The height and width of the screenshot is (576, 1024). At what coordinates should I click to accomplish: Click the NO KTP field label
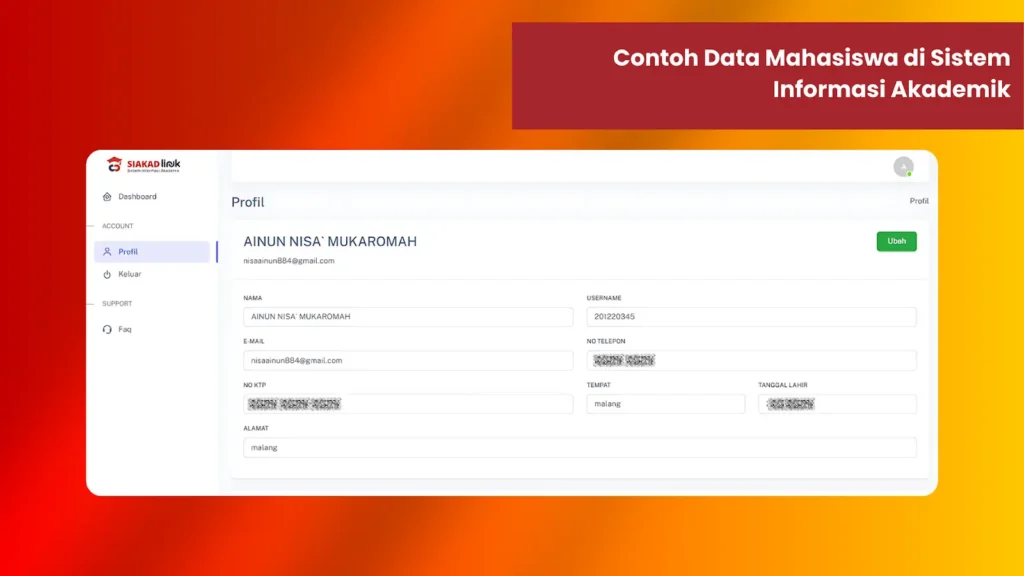click(x=255, y=385)
